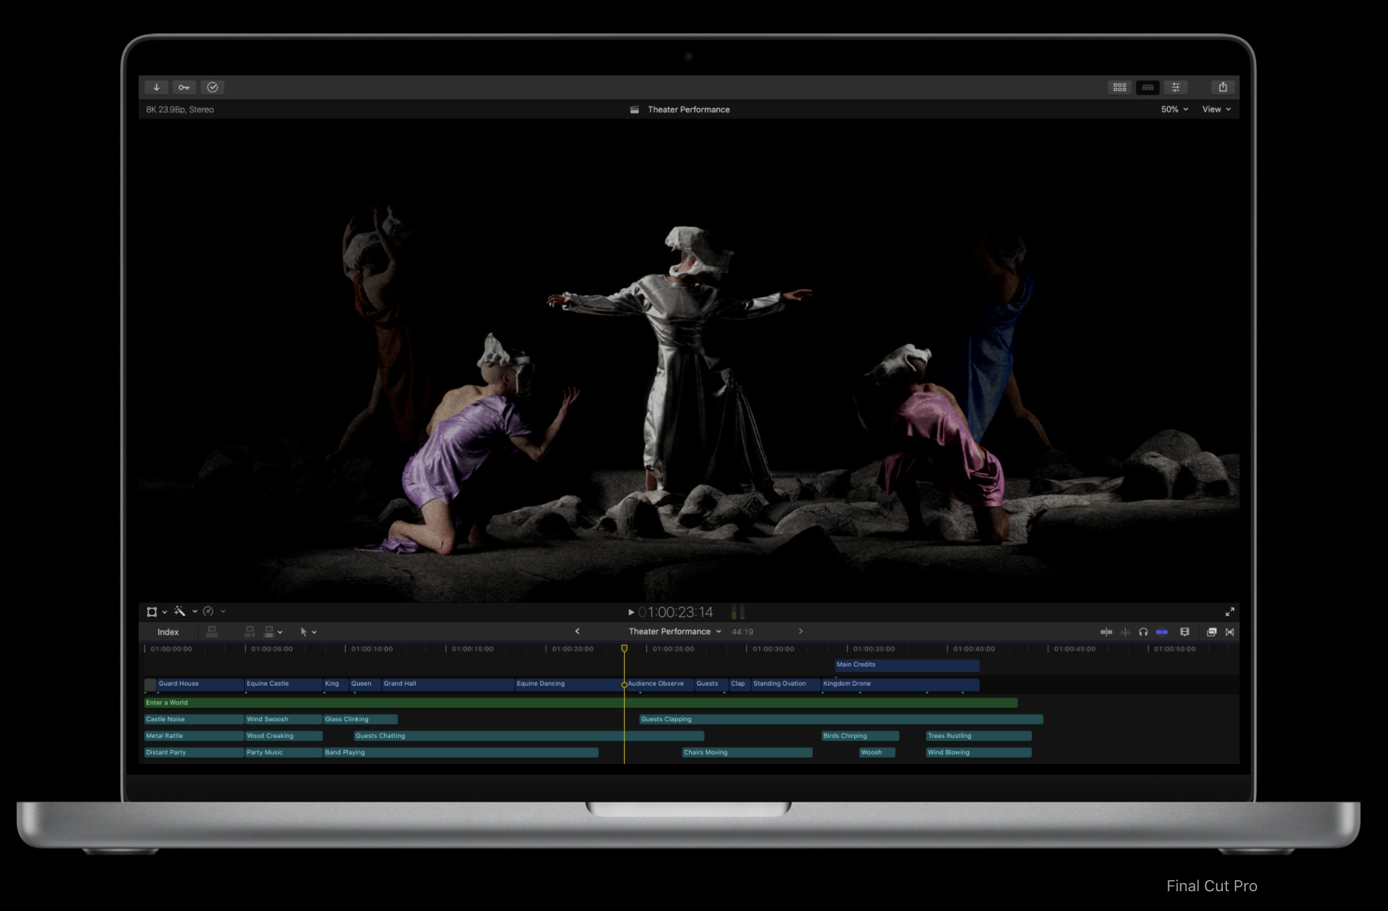
Task: Click the Share export icon
Action: (x=1222, y=87)
